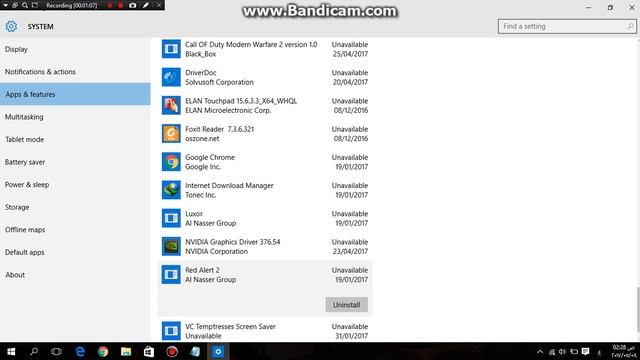Click Bandicam camera screenshot icon

pyautogui.click(x=133, y=5)
